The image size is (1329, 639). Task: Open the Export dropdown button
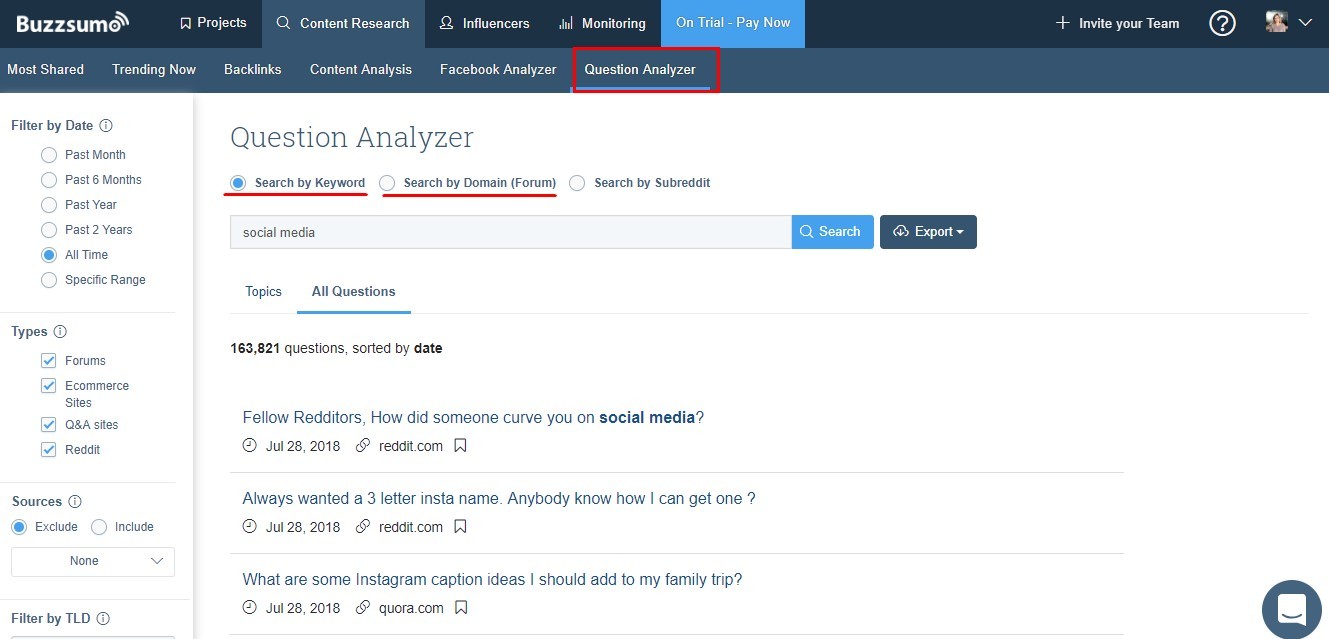[x=928, y=232]
